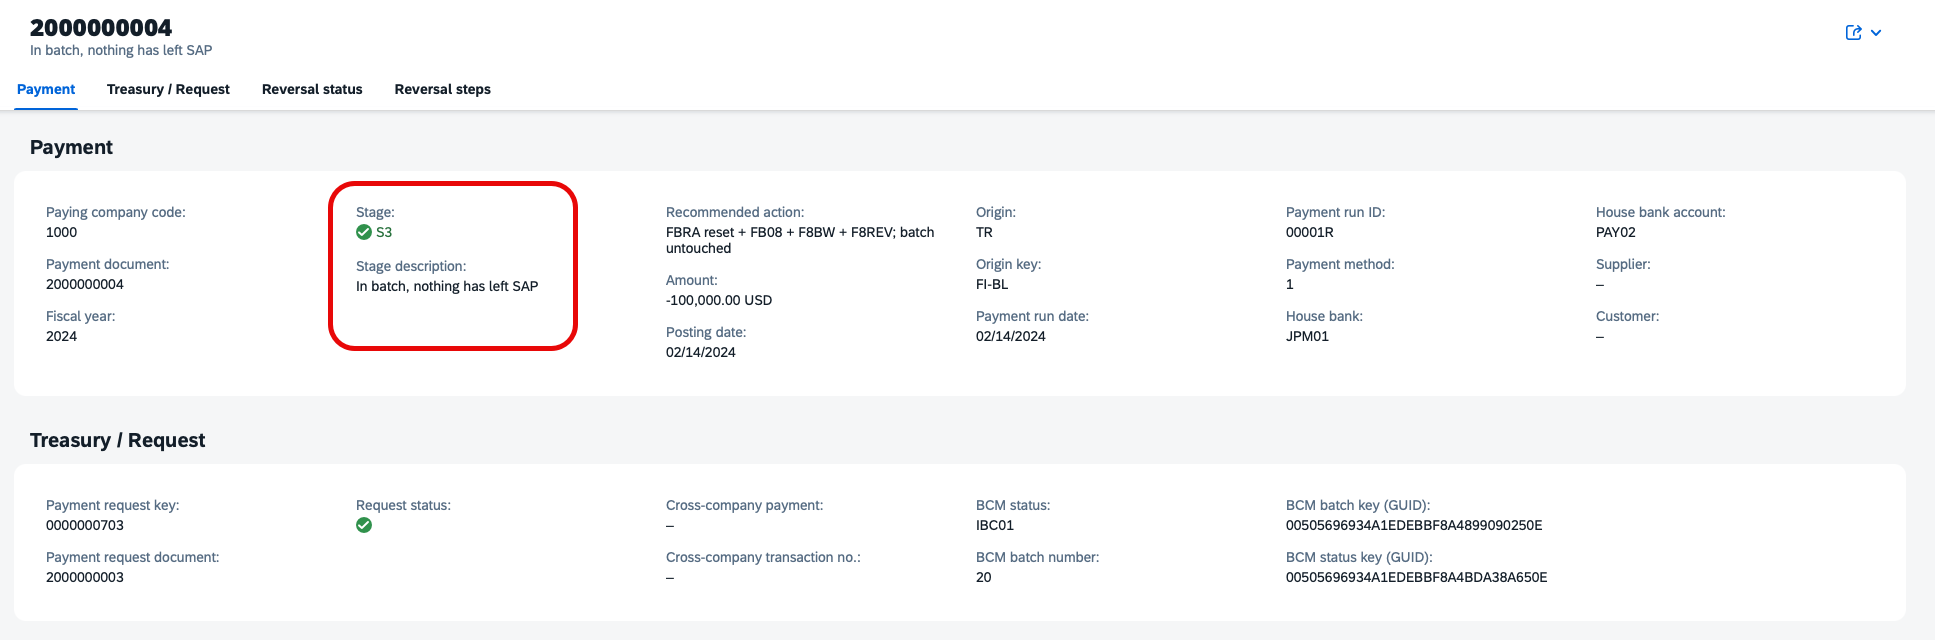Click the 'Request status:' label
The width and height of the screenshot is (1935, 640).
403,505
